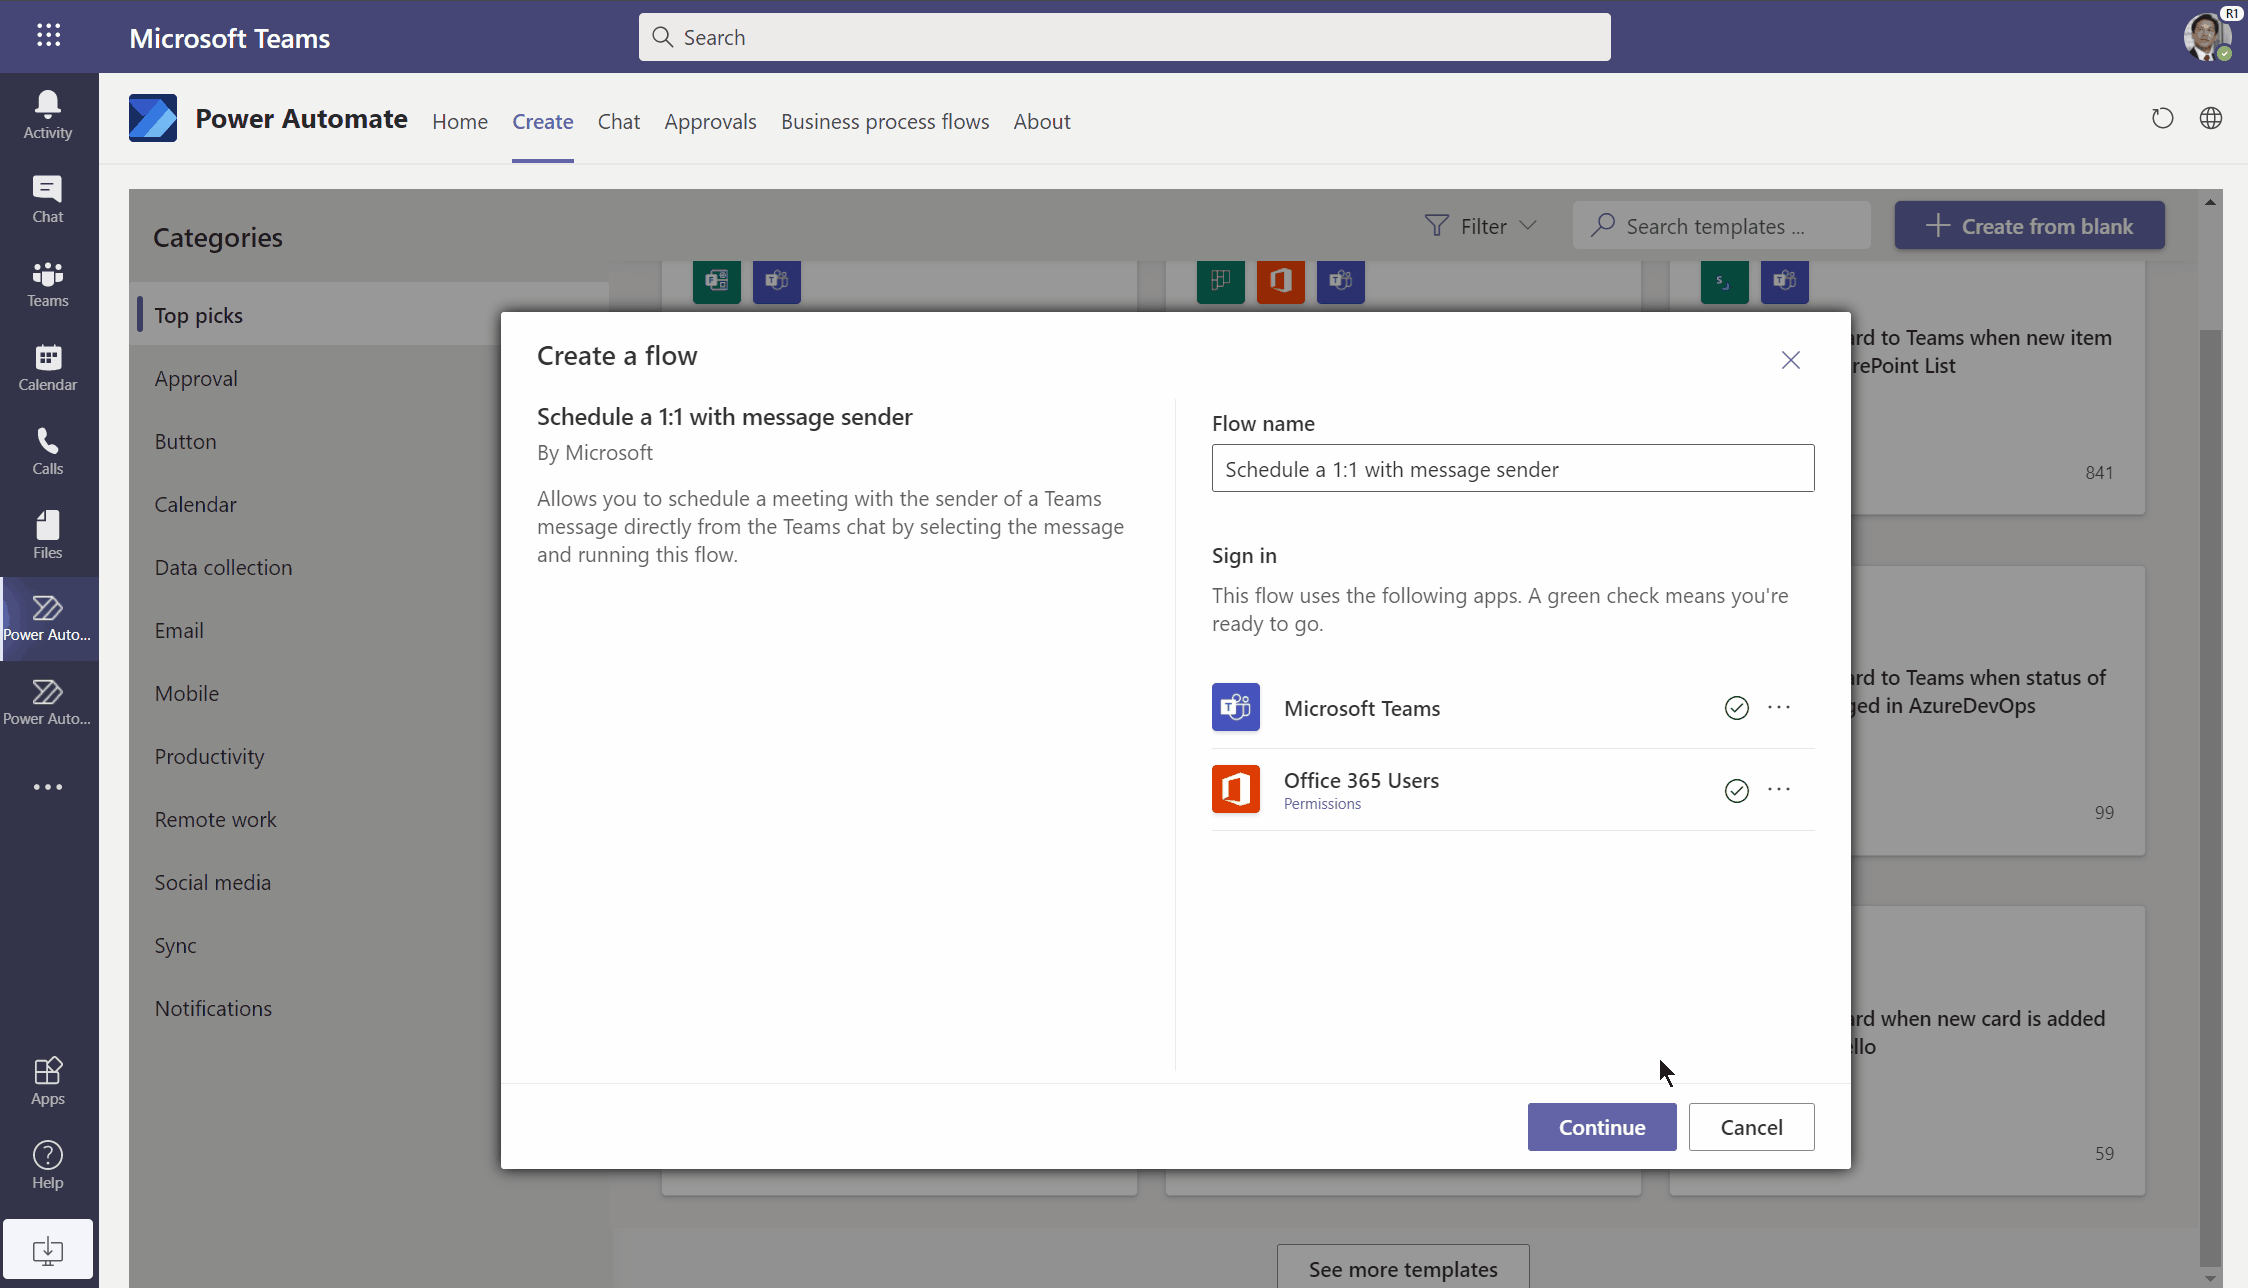Open the Calendar app icon

[48, 366]
